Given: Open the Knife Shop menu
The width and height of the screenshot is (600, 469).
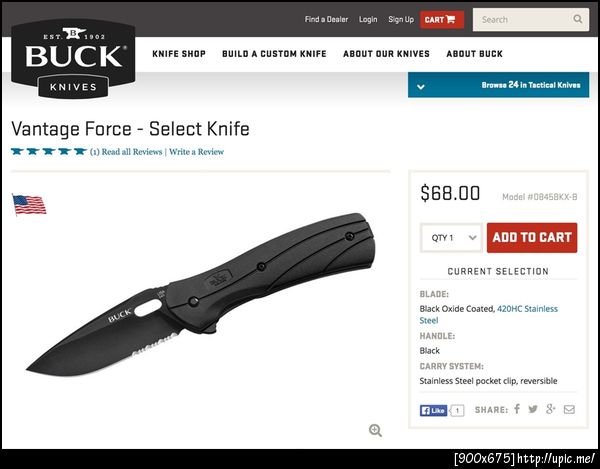Looking at the screenshot, I should [179, 54].
